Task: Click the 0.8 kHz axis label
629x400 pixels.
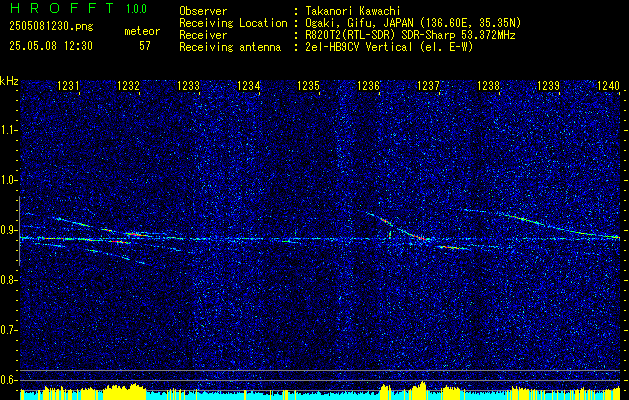Action: tap(8, 280)
